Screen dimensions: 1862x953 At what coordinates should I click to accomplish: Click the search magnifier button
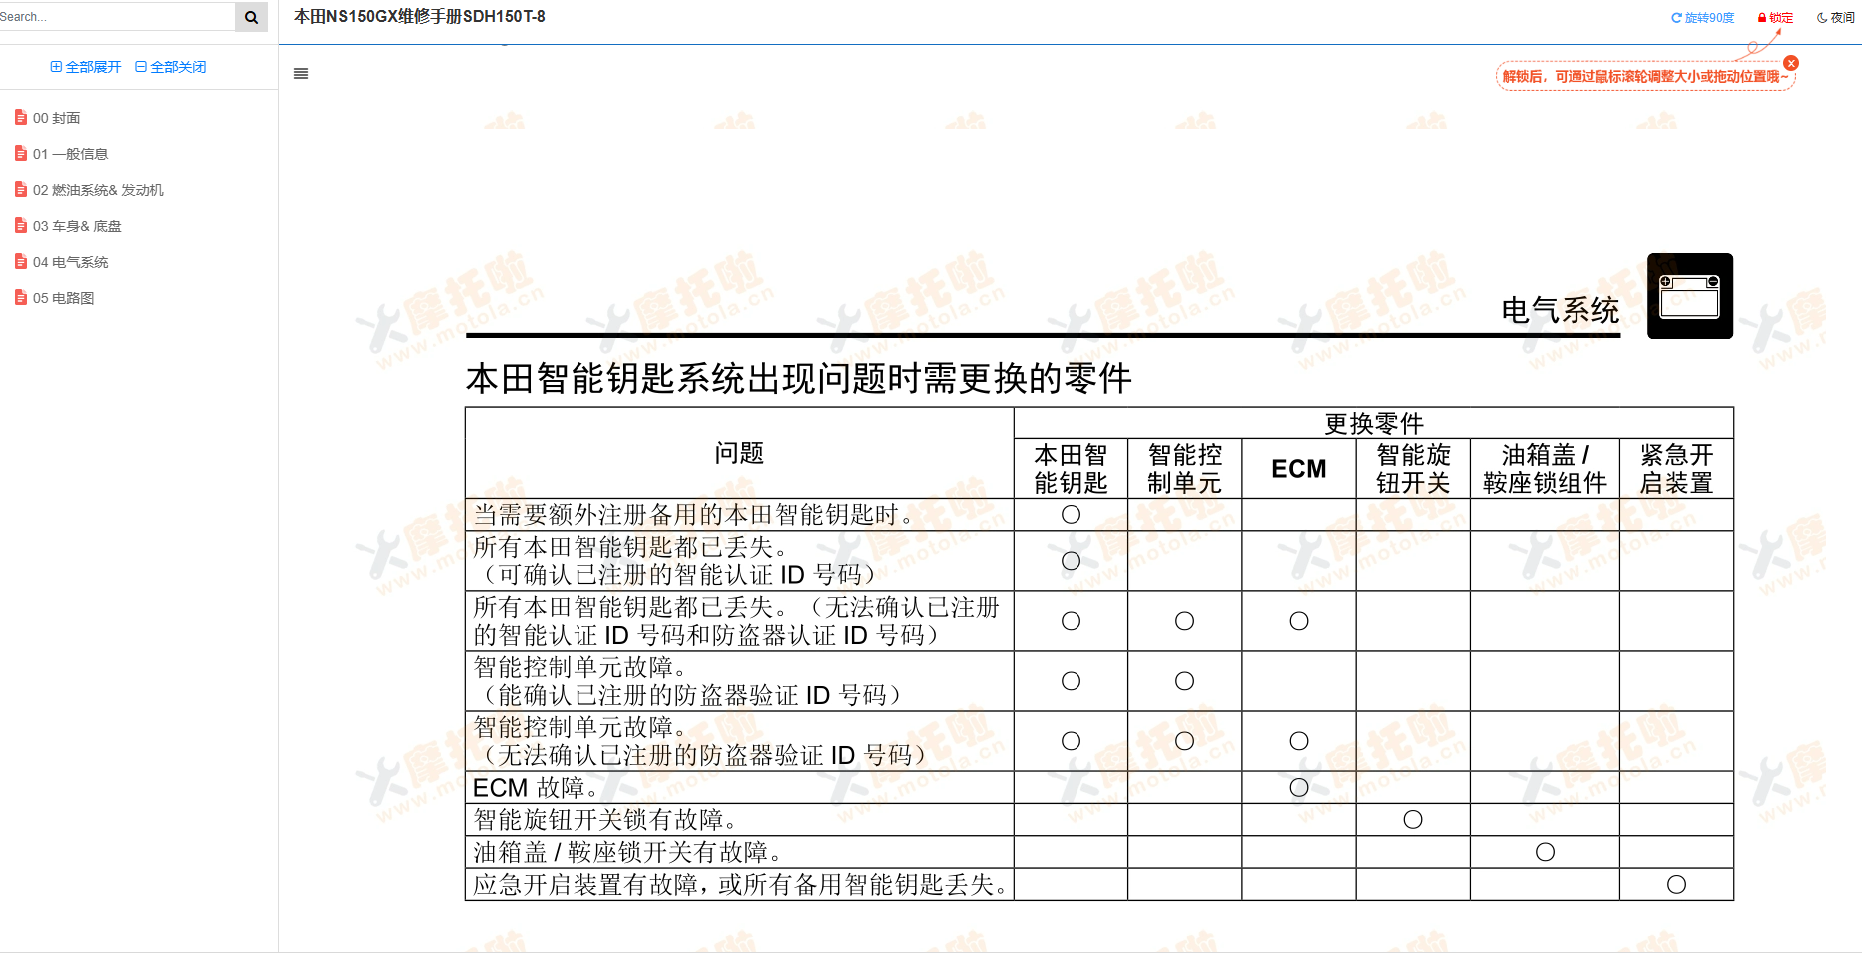point(251,17)
